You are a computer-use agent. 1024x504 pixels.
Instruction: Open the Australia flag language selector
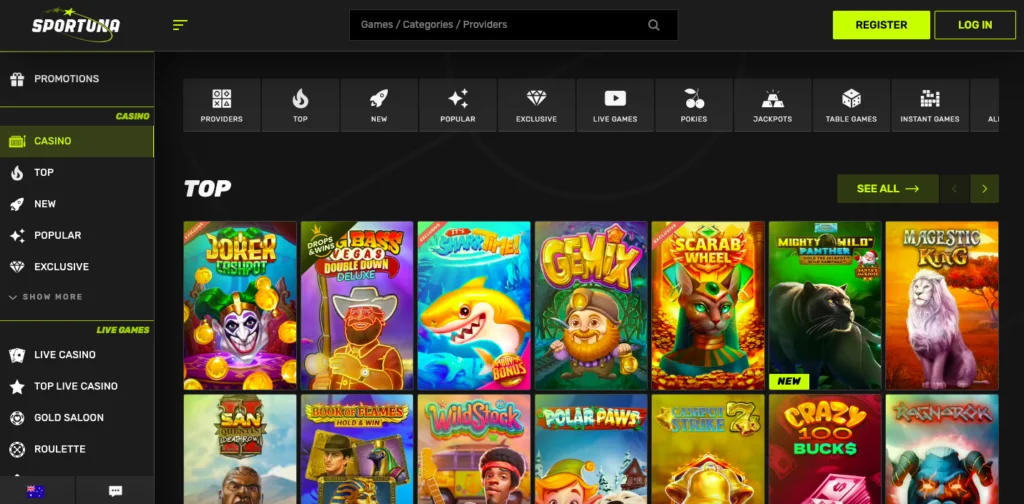pyautogui.click(x=35, y=492)
